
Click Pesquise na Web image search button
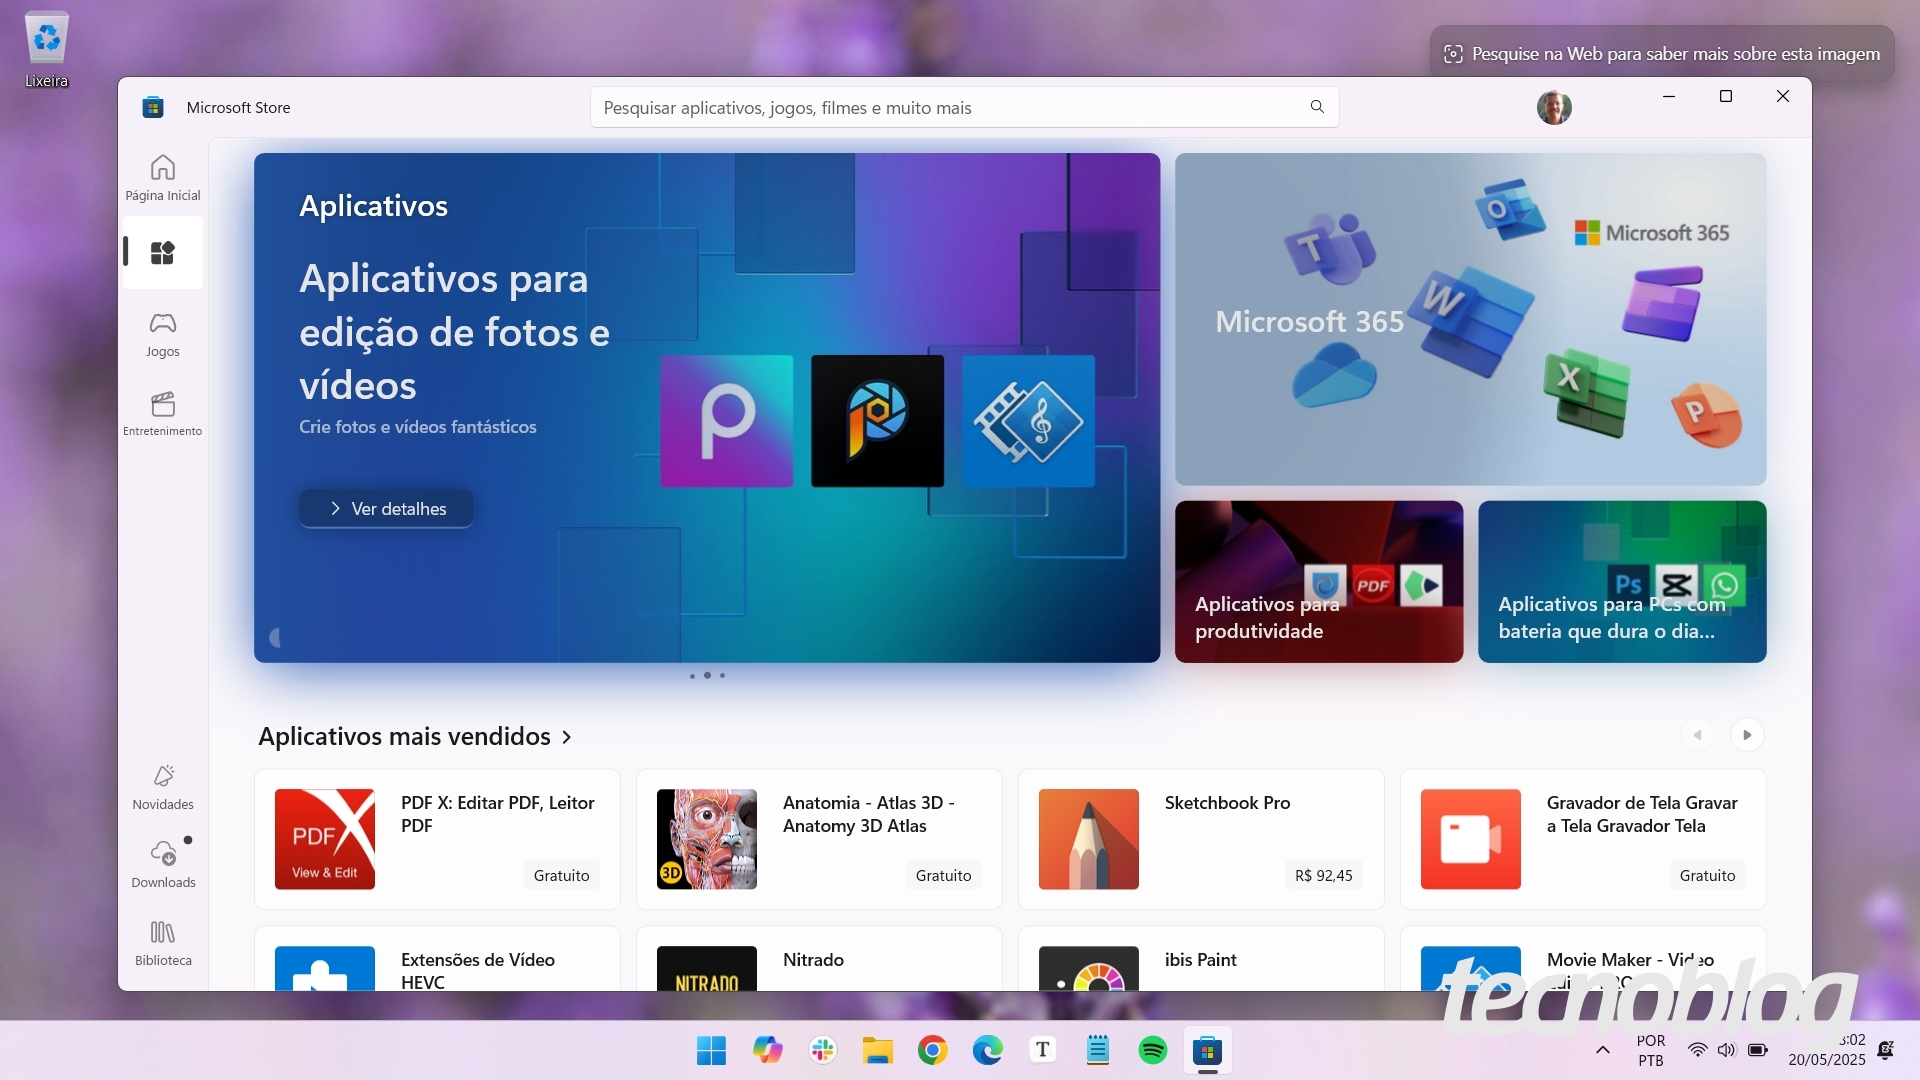(1662, 54)
